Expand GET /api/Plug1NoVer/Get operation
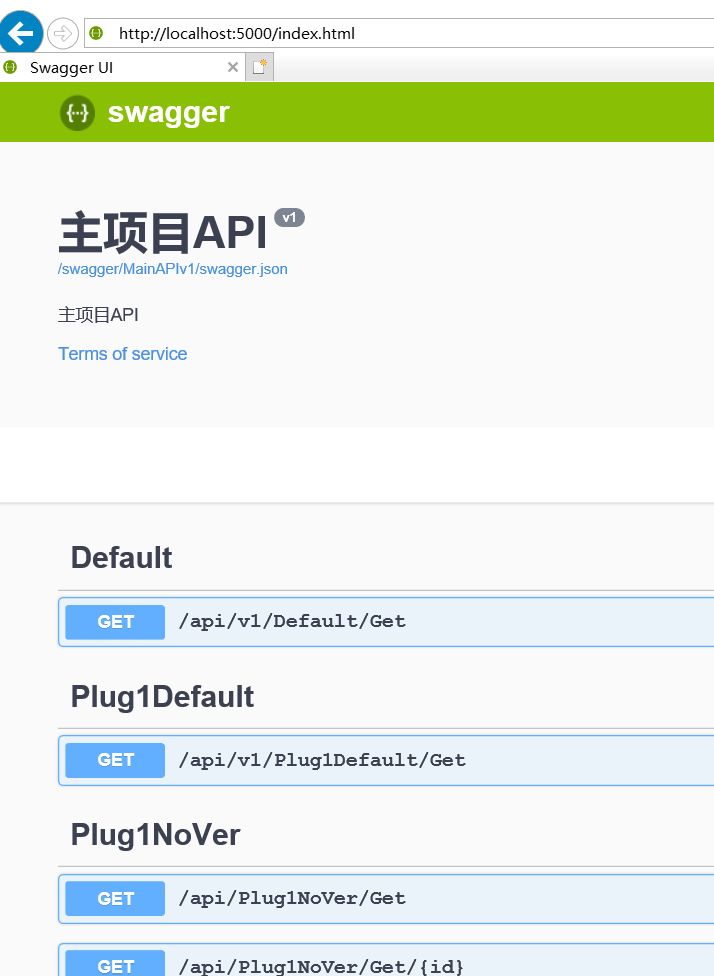Viewport: 714px width, 976px height. 292,898
